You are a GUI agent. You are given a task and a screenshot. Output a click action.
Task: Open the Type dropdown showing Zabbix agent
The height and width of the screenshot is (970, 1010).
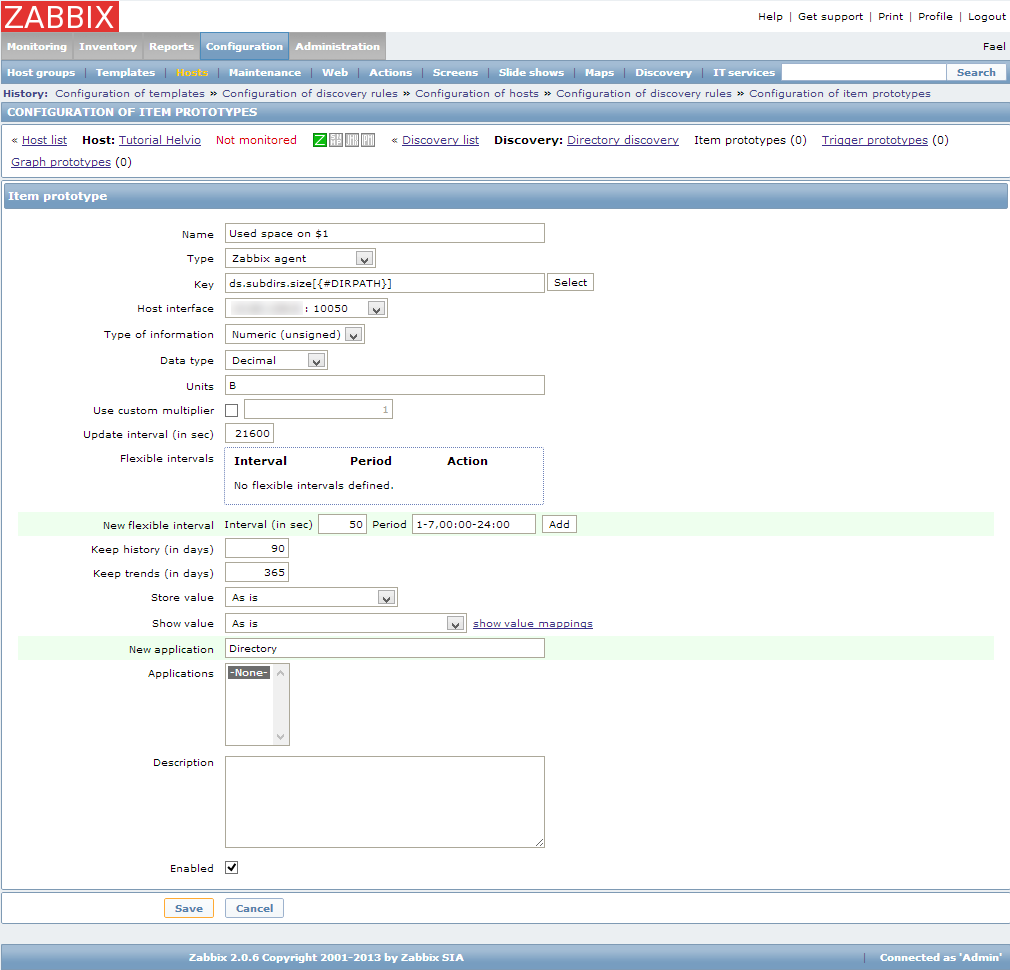pos(300,258)
